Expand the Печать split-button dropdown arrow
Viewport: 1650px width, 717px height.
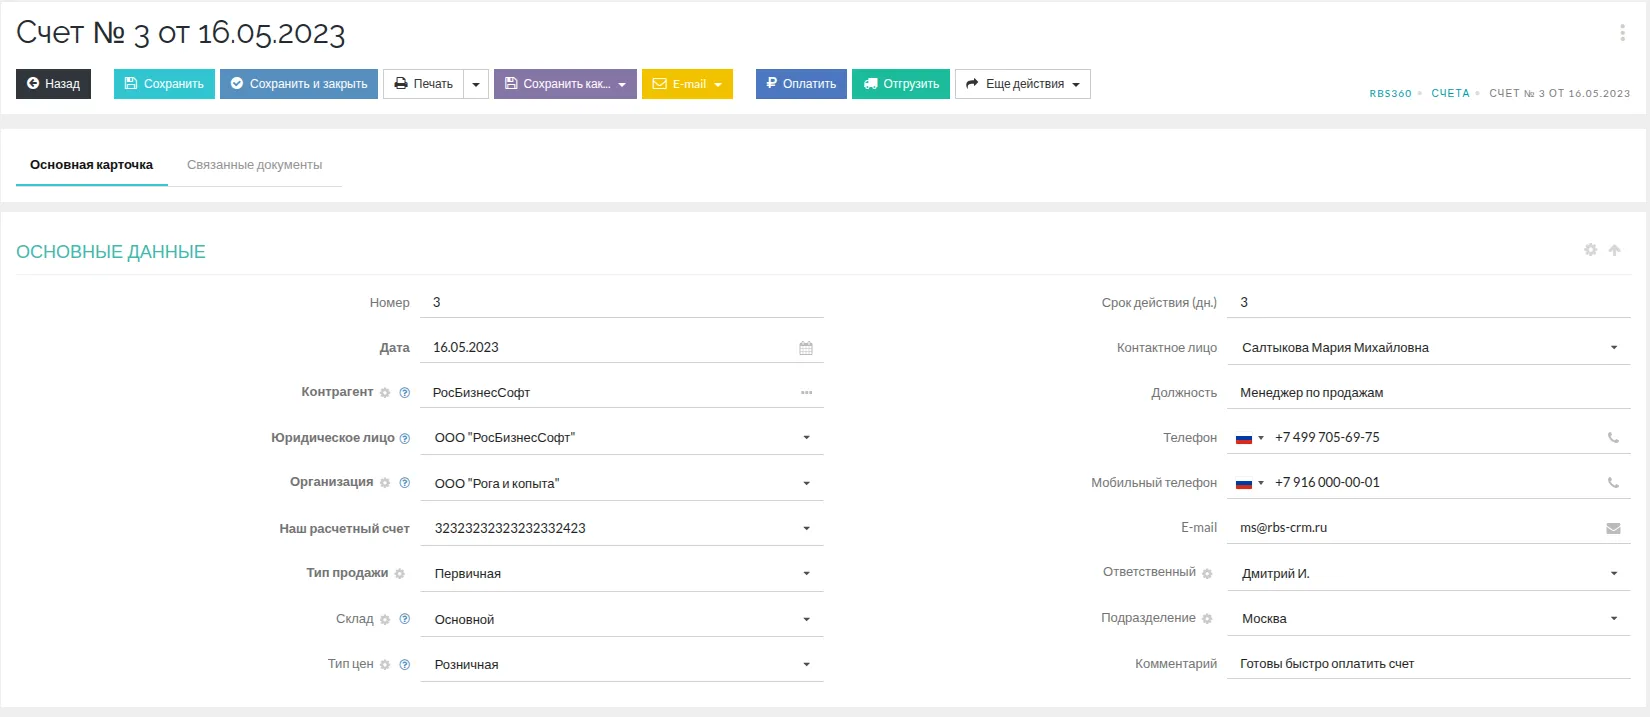tap(476, 84)
